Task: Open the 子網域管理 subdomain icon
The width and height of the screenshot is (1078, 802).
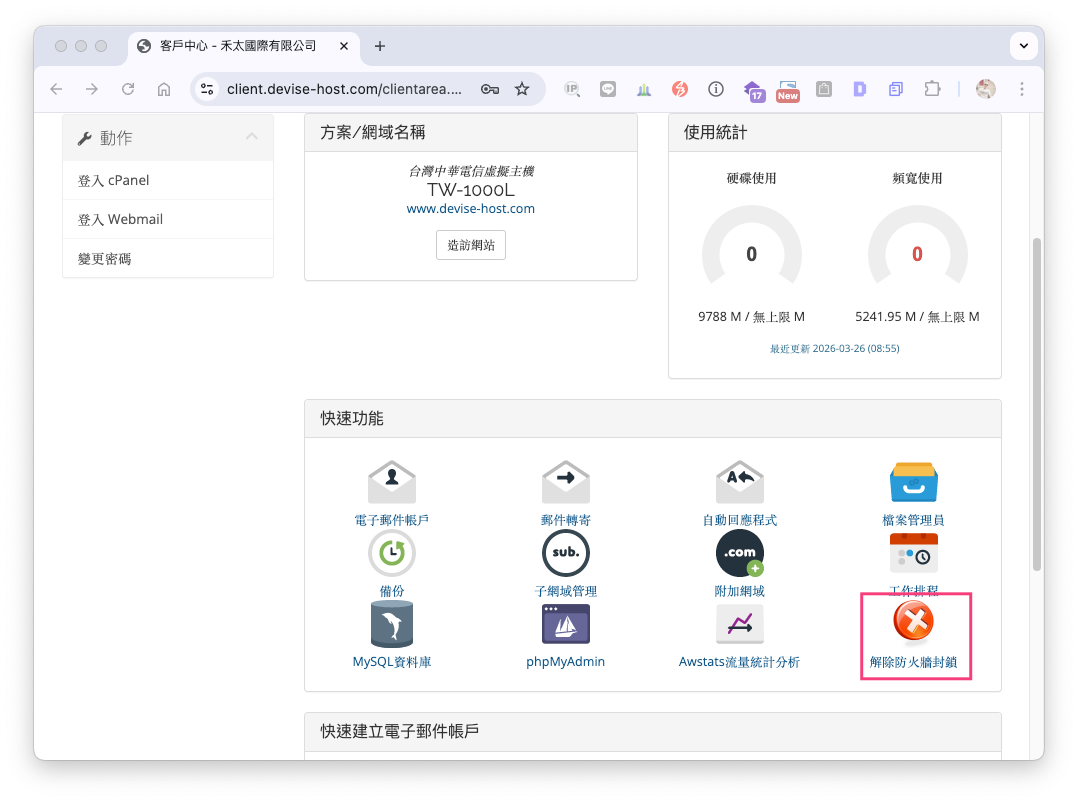Action: coord(565,554)
